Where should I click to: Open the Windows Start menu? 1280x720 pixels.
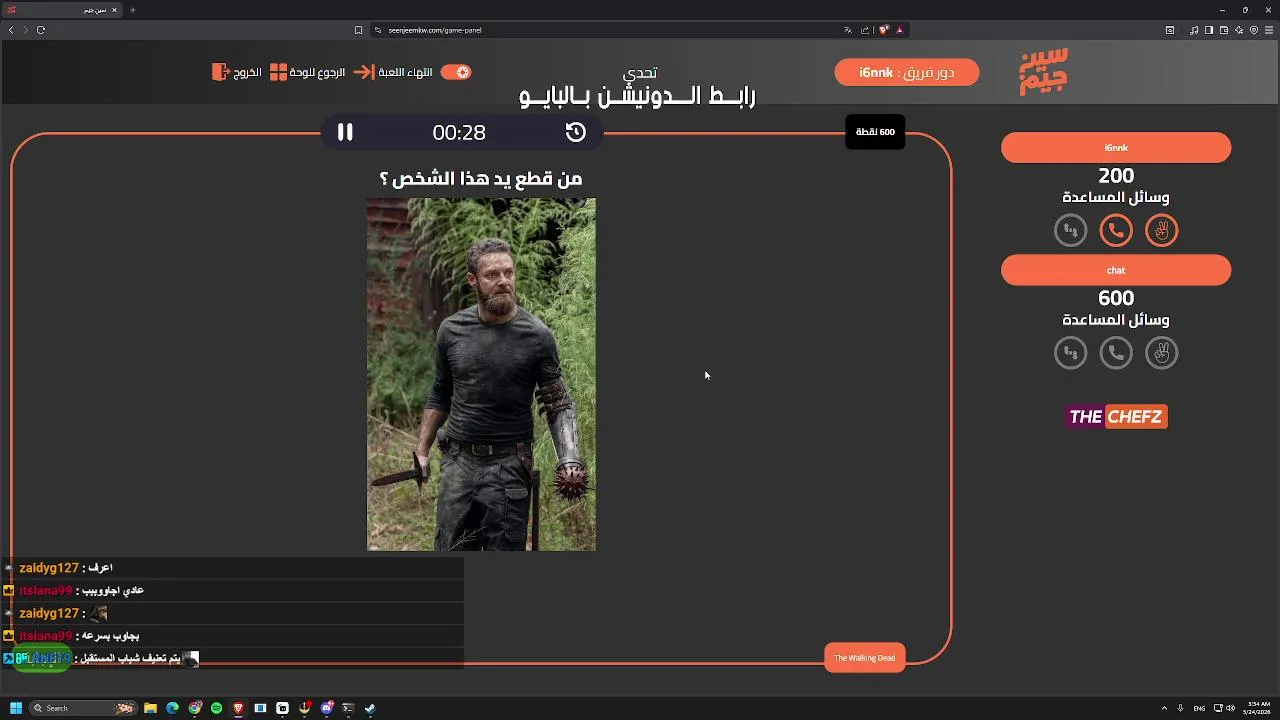15,708
